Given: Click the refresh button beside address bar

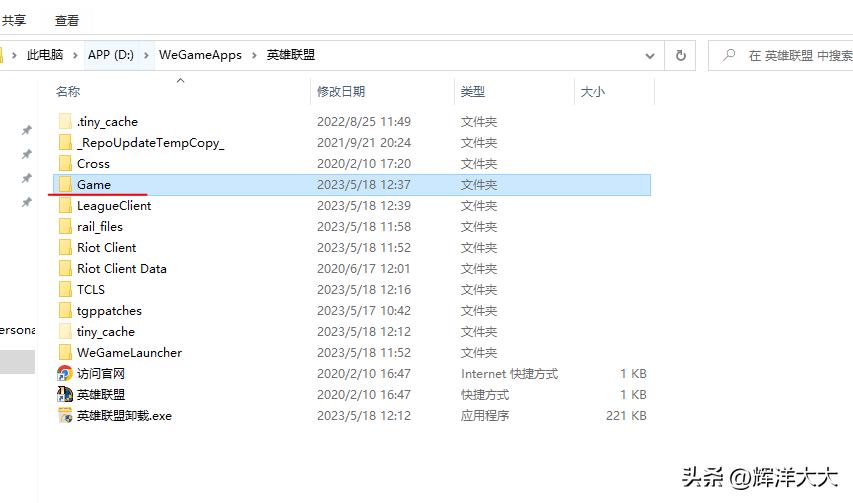Looking at the screenshot, I should click(x=681, y=55).
